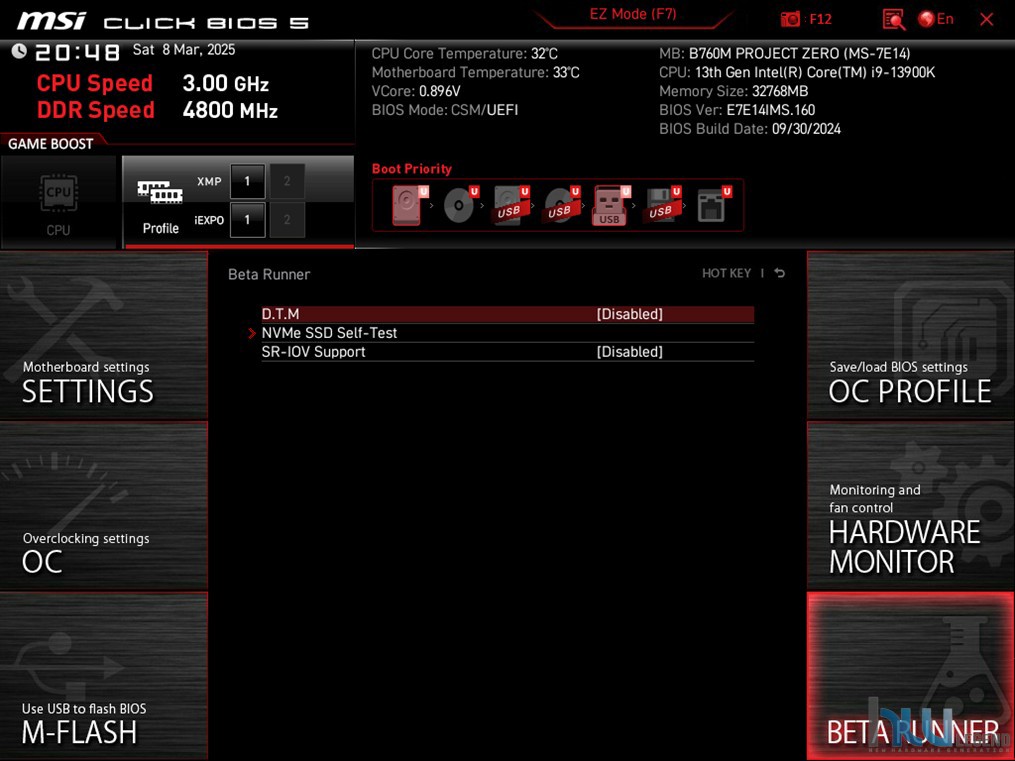Select the plain optical disc boot icon
The width and height of the screenshot is (1015, 761).
click(460, 204)
